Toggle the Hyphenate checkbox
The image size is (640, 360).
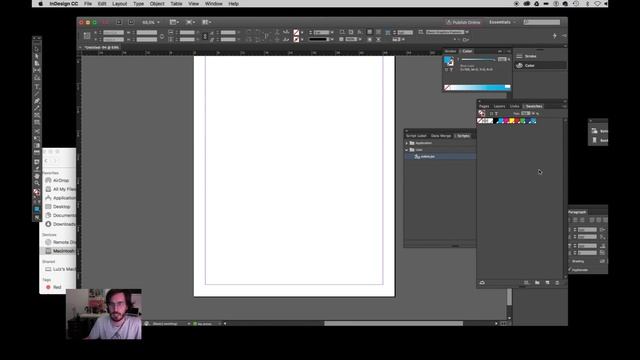[x=570, y=270]
